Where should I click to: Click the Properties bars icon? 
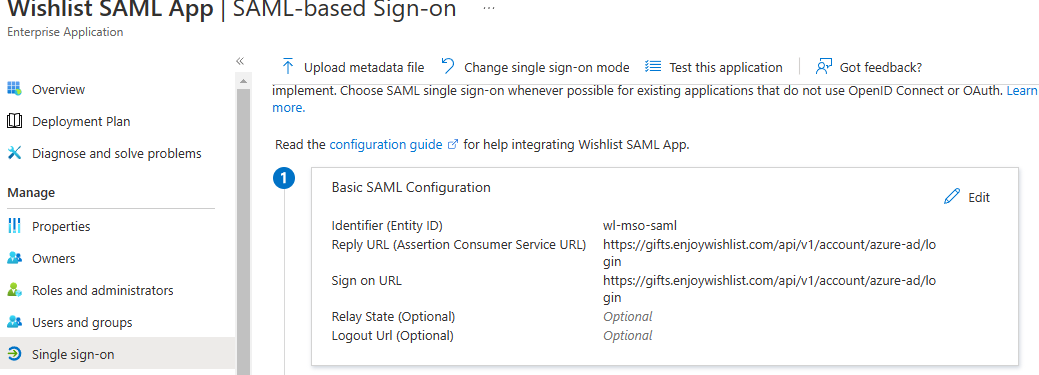click(14, 226)
